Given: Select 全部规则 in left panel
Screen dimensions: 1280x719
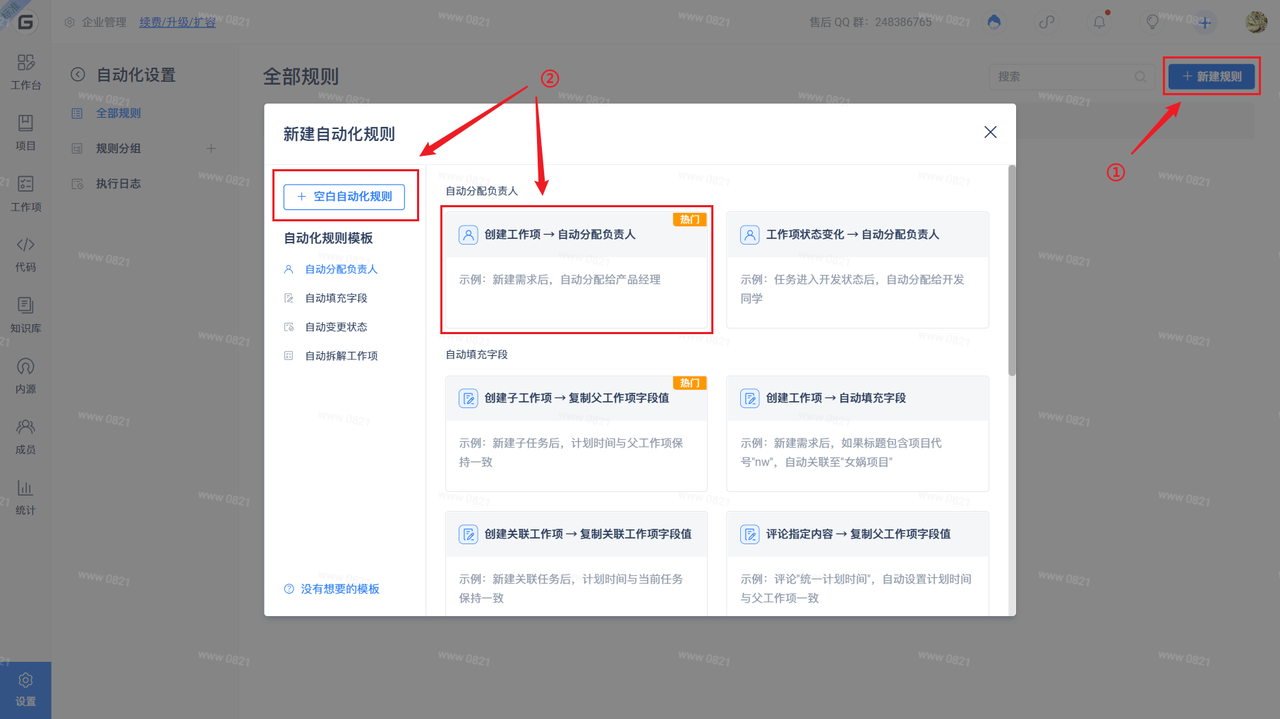Looking at the screenshot, I should click(118, 113).
